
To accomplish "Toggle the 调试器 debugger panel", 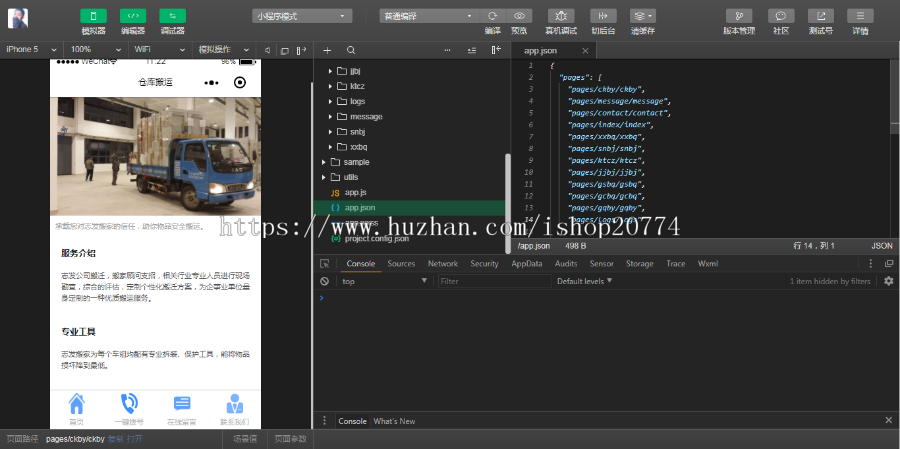I will (x=172, y=16).
